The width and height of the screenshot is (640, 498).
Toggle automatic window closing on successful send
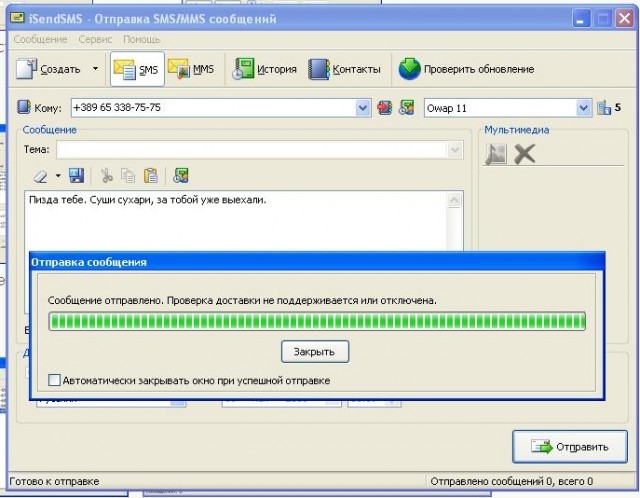pos(55,380)
